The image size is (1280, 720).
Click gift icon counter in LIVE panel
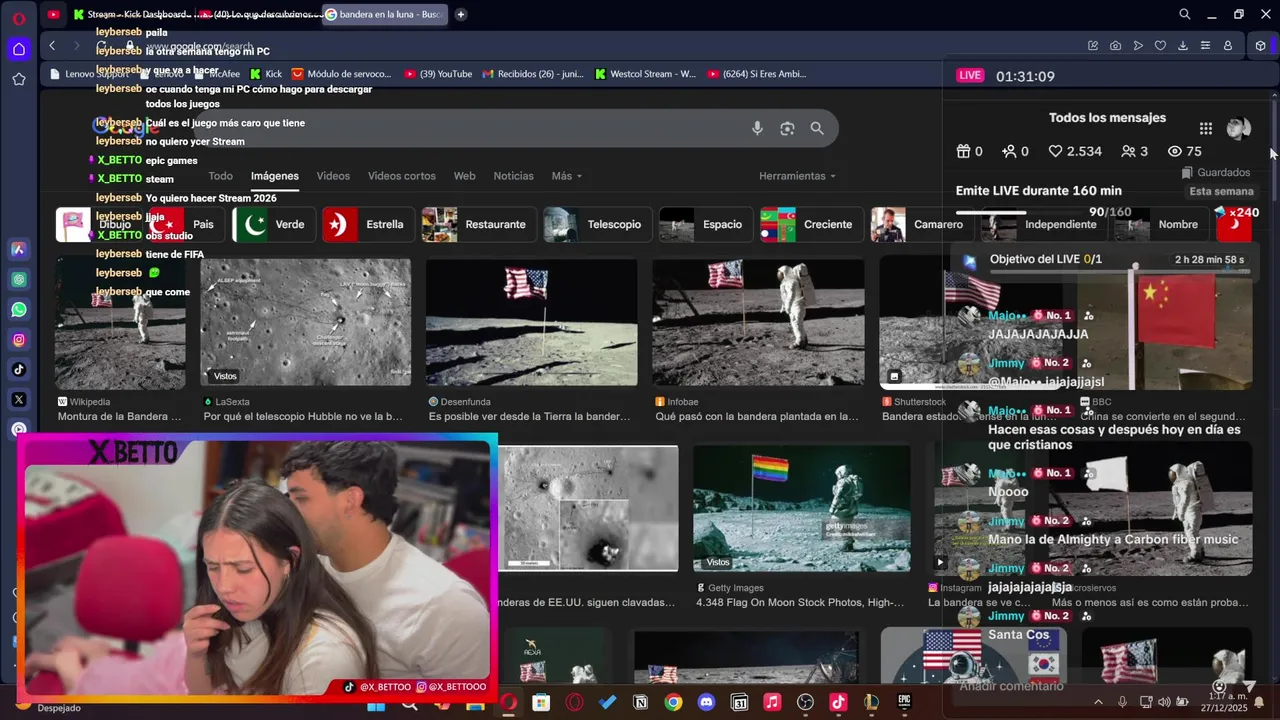coord(969,151)
